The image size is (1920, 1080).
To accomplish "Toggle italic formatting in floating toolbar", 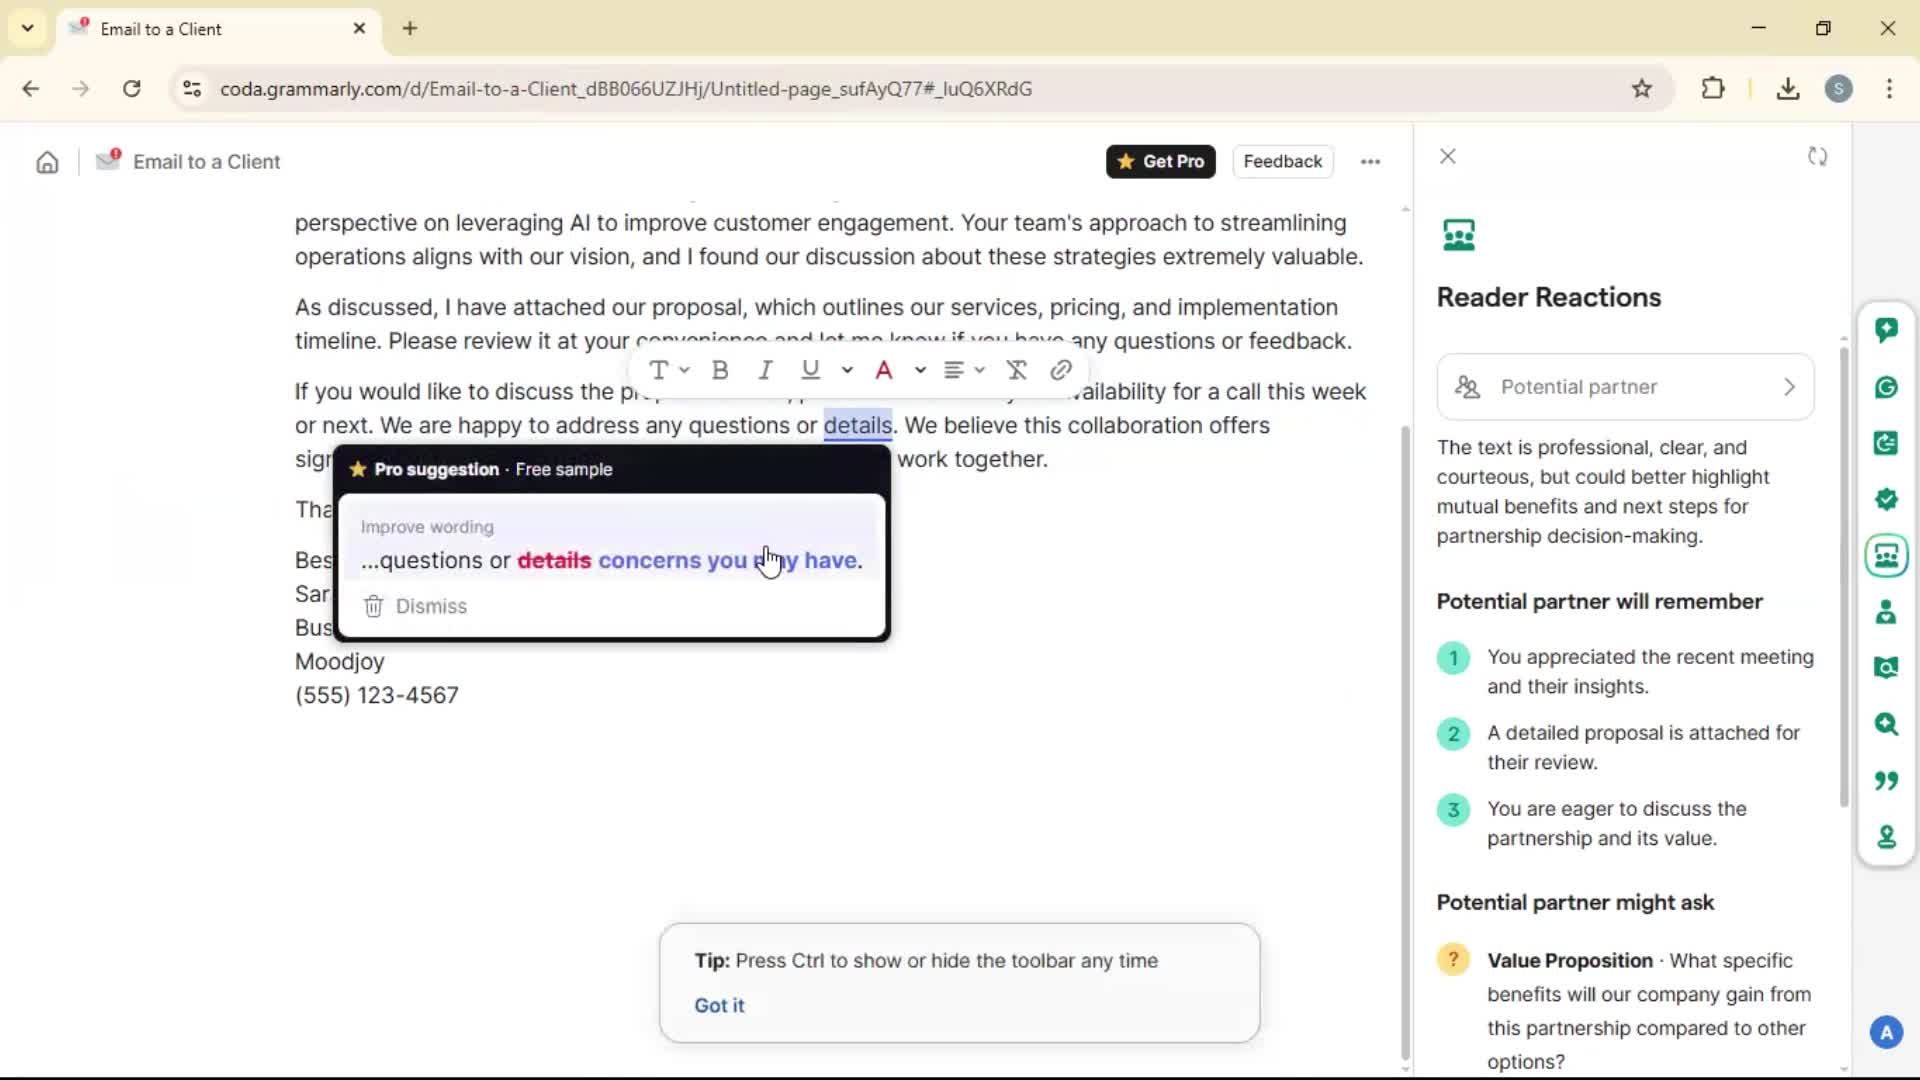I will click(x=765, y=371).
